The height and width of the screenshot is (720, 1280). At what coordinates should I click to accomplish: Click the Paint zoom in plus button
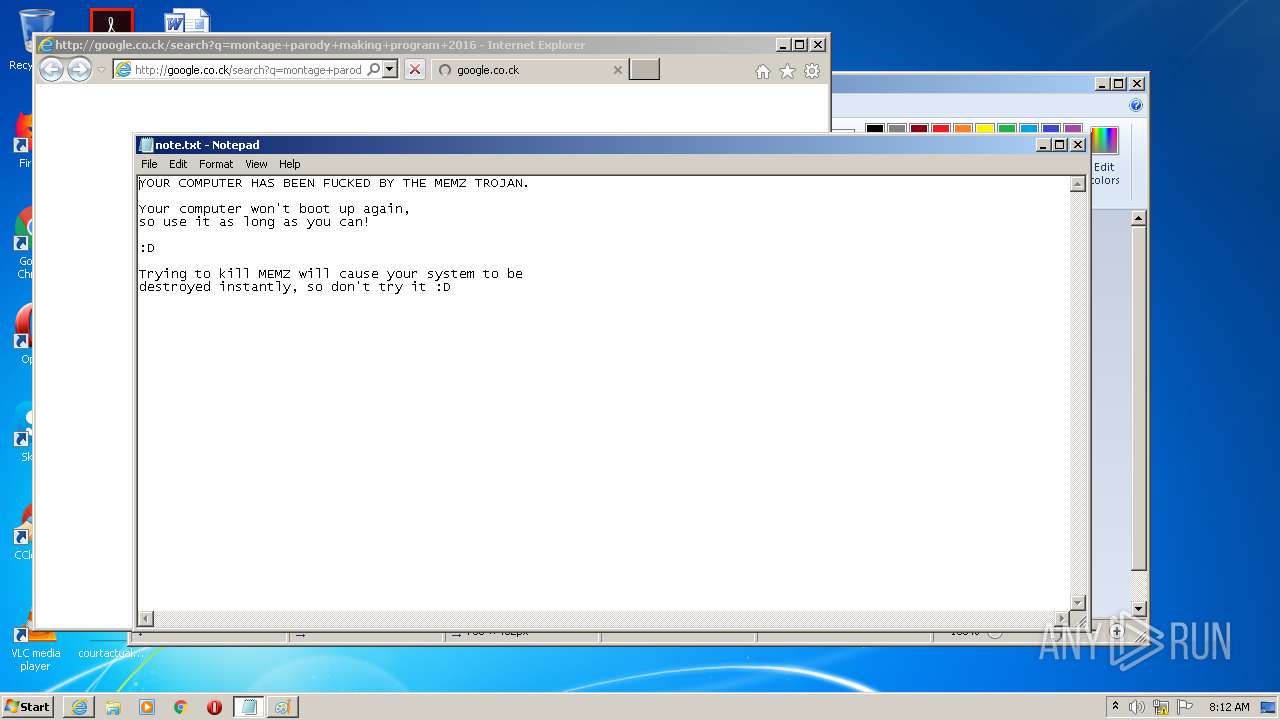pos(1117,632)
